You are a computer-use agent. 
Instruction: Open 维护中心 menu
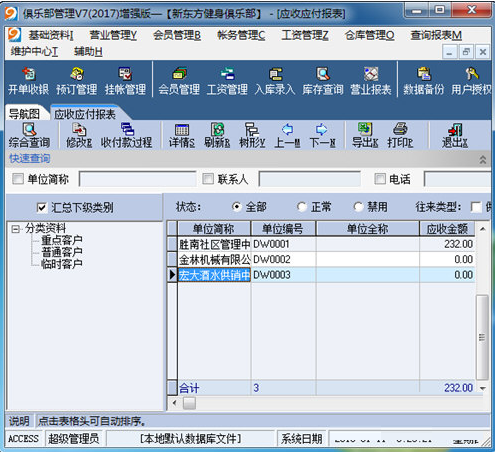(34, 51)
